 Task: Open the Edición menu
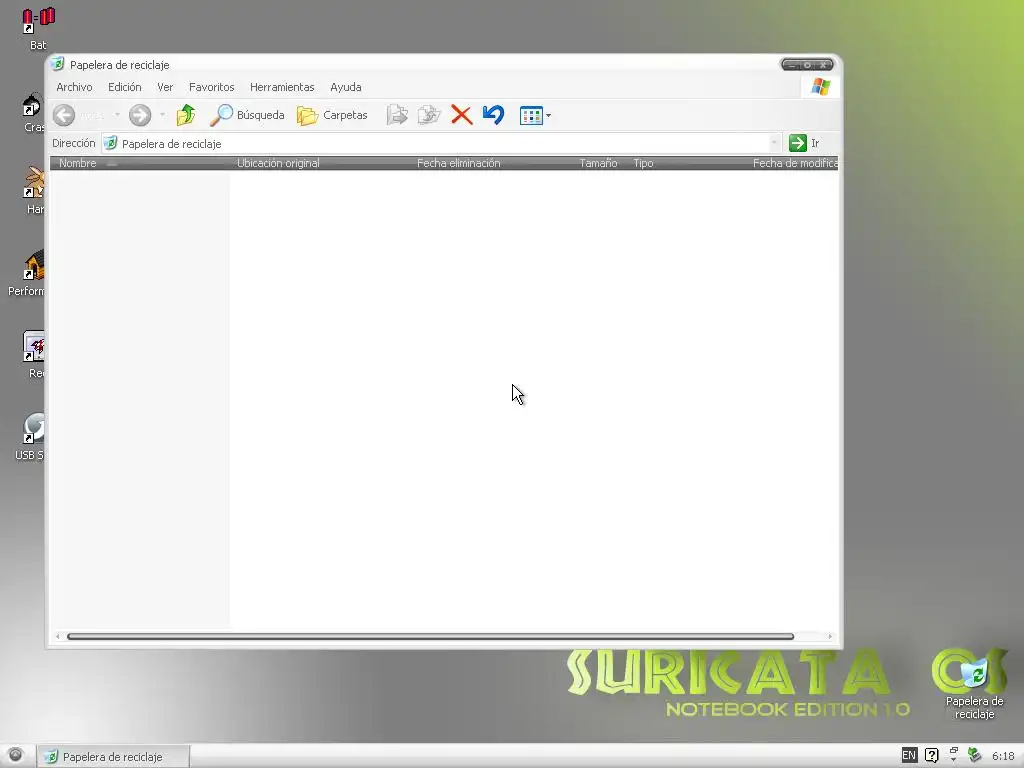125,87
